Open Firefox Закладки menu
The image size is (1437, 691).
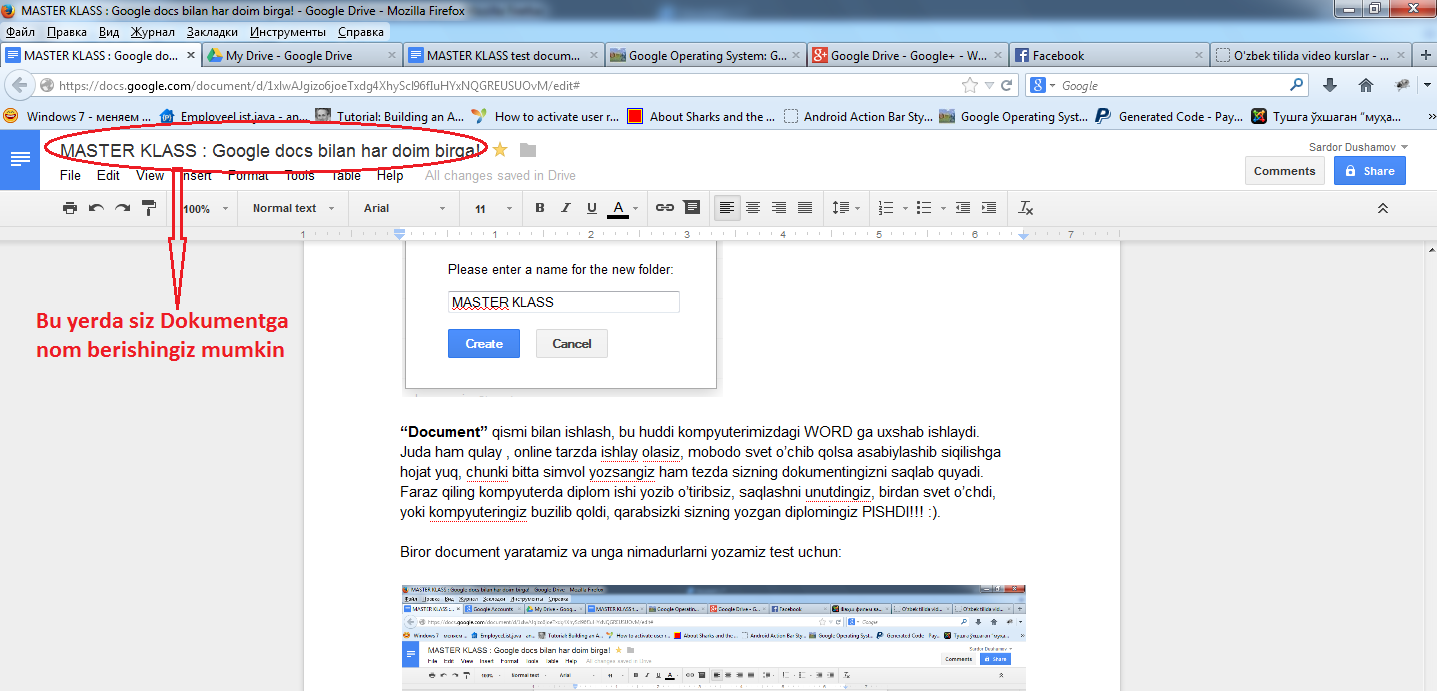click(212, 32)
